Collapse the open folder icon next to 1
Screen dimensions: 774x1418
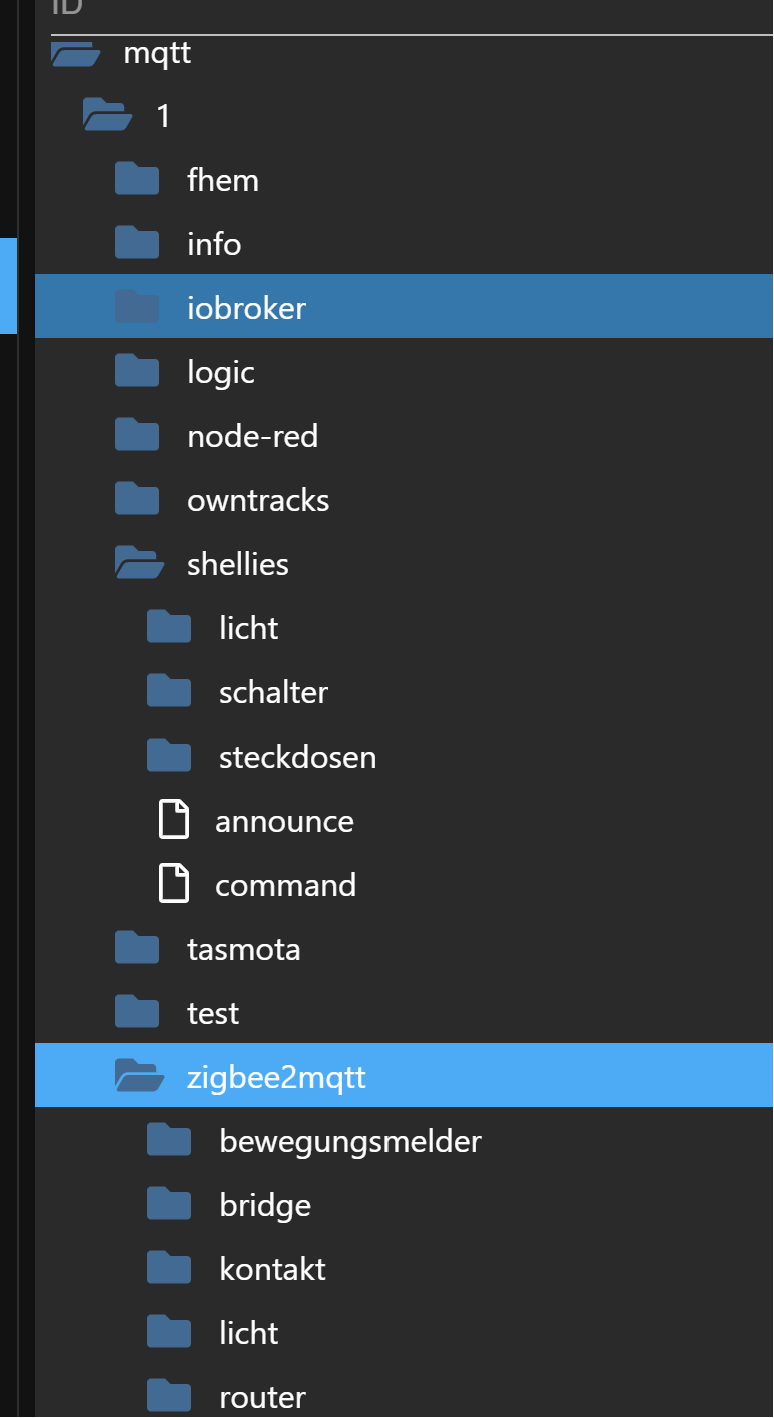click(x=107, y=116)
